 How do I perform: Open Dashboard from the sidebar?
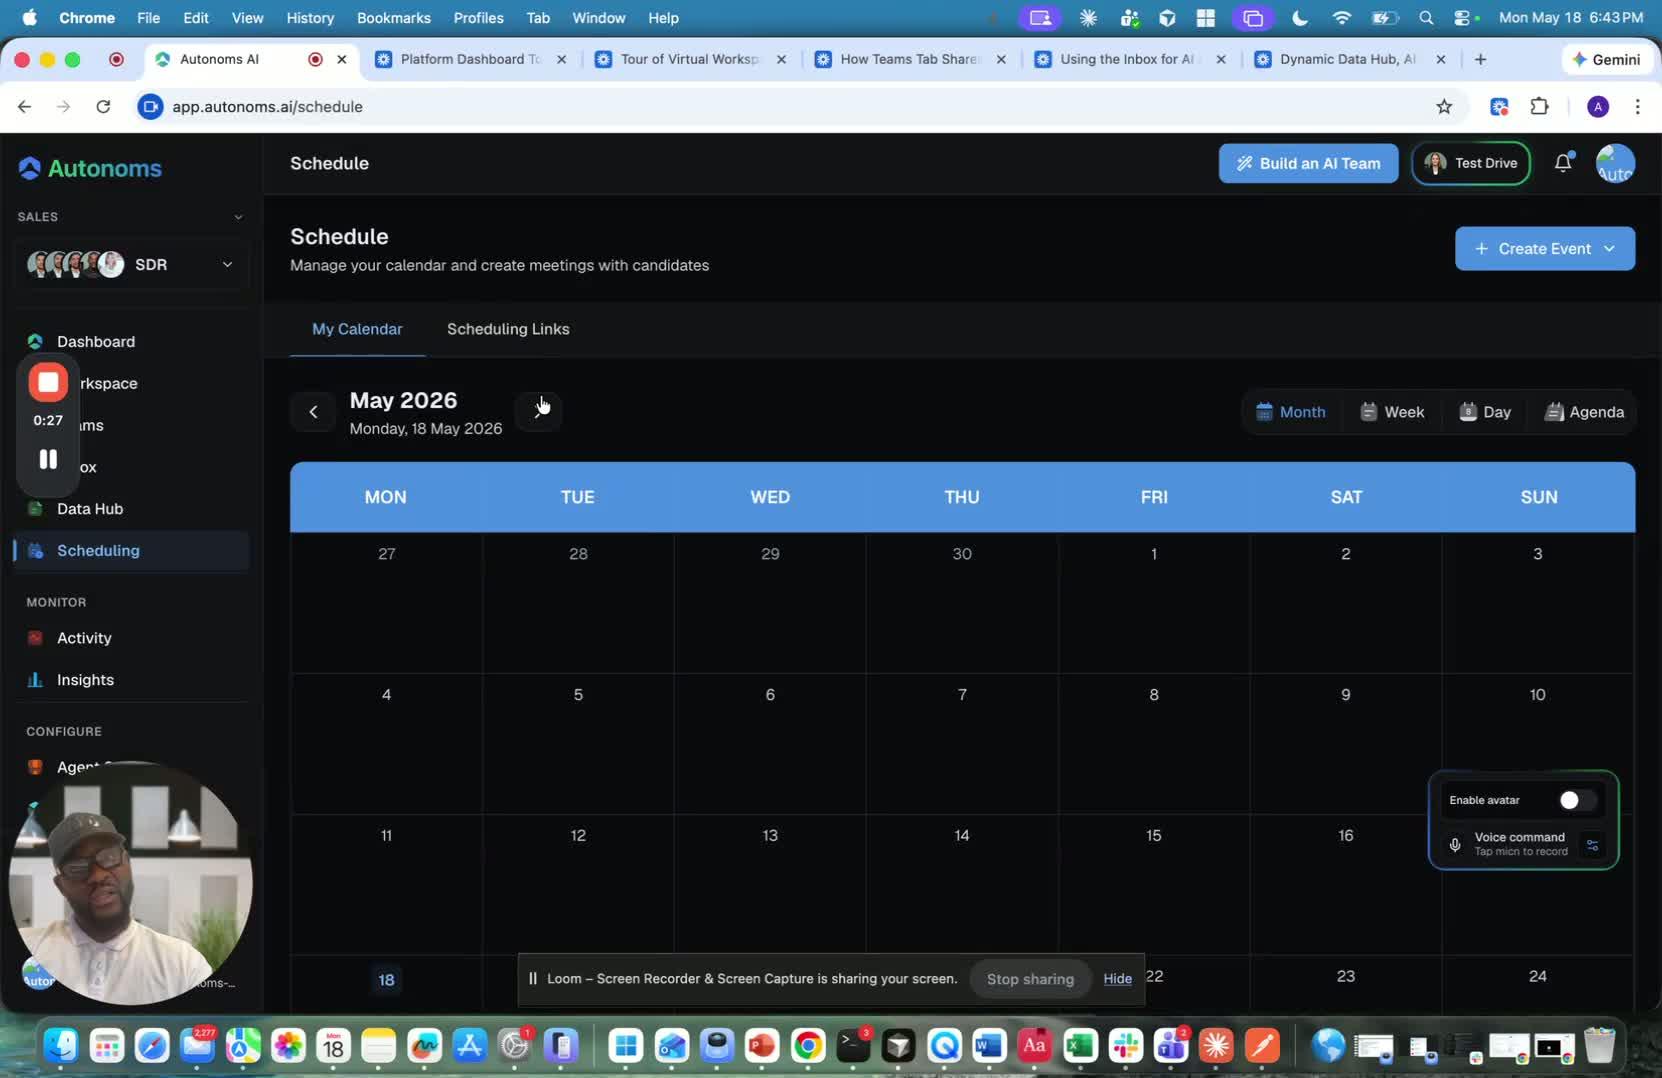click(95, 341)
